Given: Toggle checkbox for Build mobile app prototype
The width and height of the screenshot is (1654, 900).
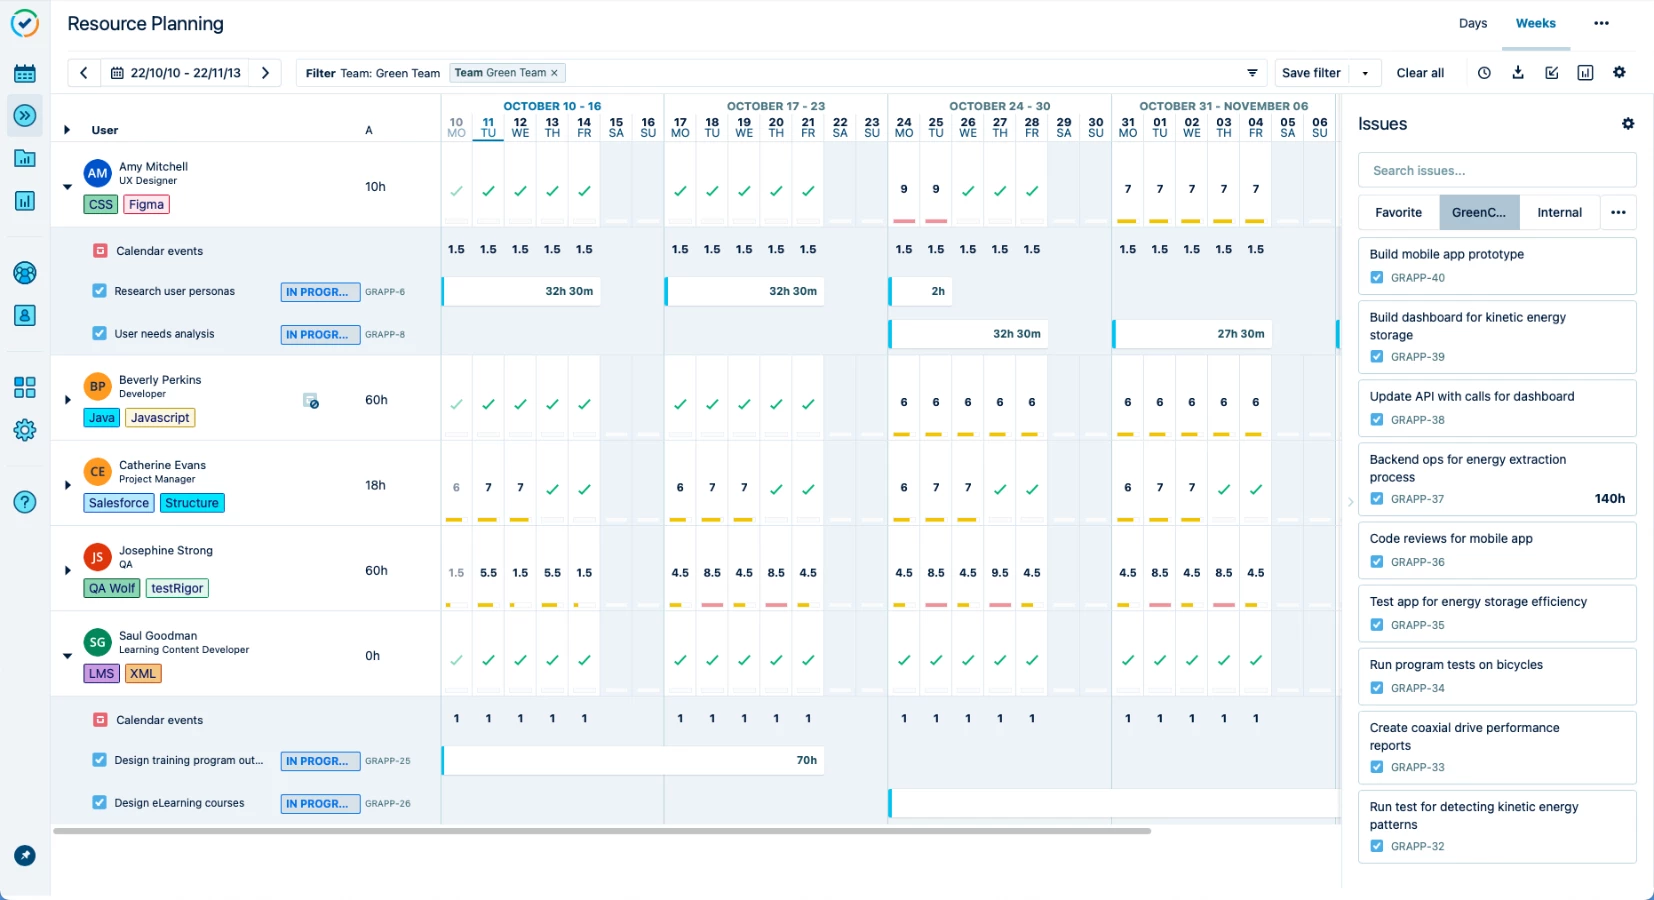Looking at the screenshot, I should [x=1377, y=278].
